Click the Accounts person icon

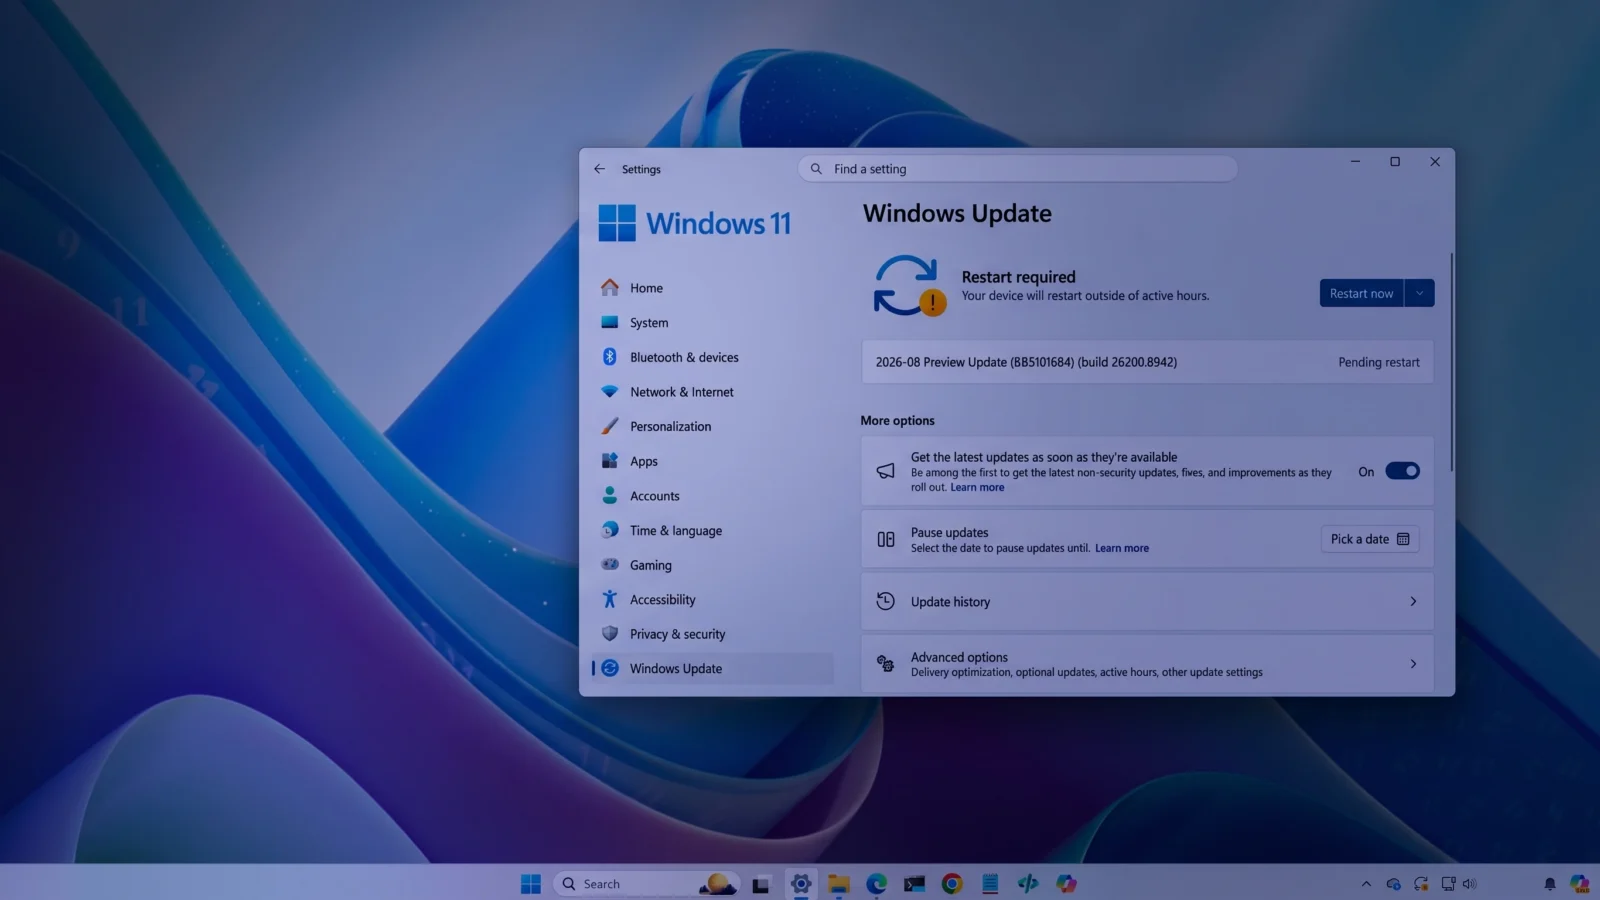(x=610, y=495)
